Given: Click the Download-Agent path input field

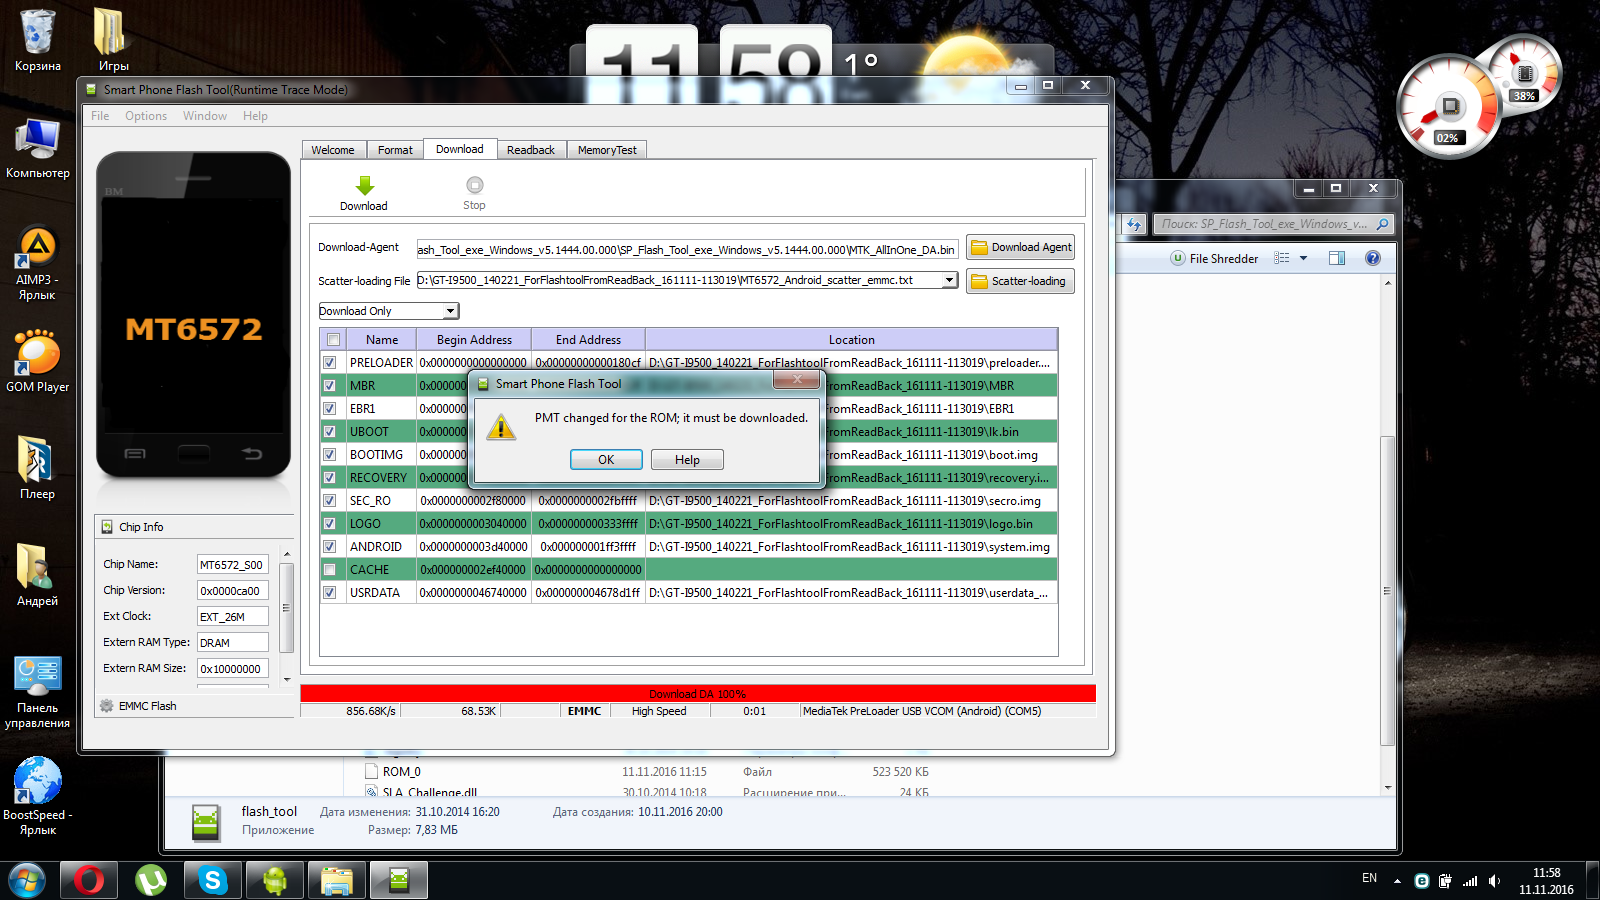Looking at the screenshot, I should [686, 250].
